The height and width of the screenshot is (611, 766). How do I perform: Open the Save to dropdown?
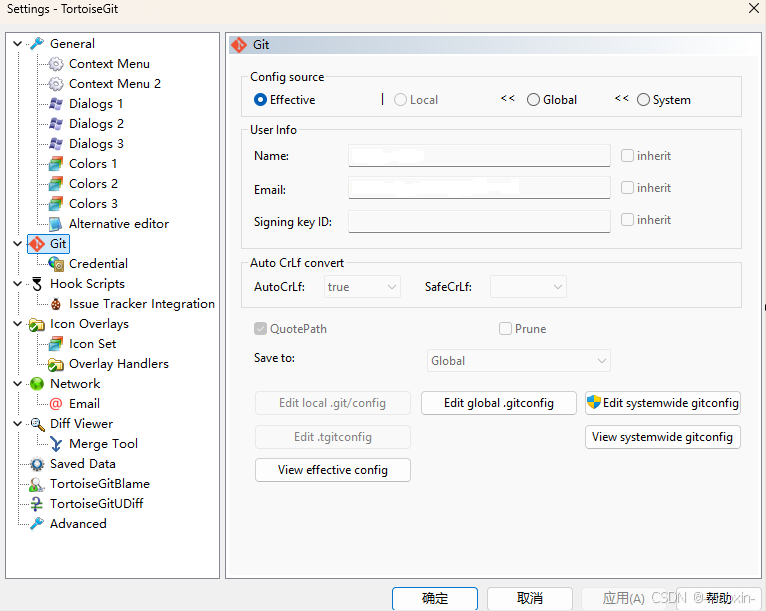click(x=518, y=360)
